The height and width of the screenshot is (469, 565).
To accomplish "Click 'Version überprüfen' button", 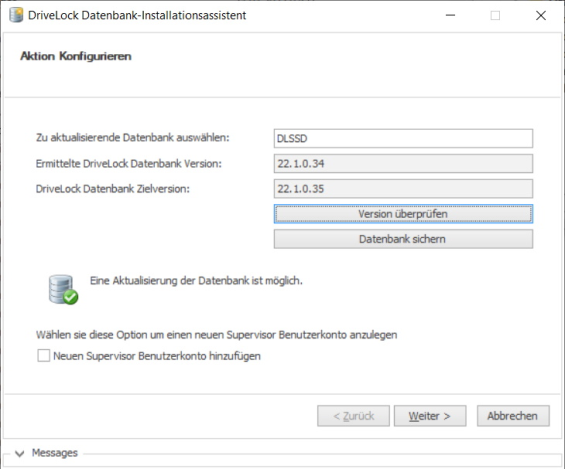I will point(403,214).
